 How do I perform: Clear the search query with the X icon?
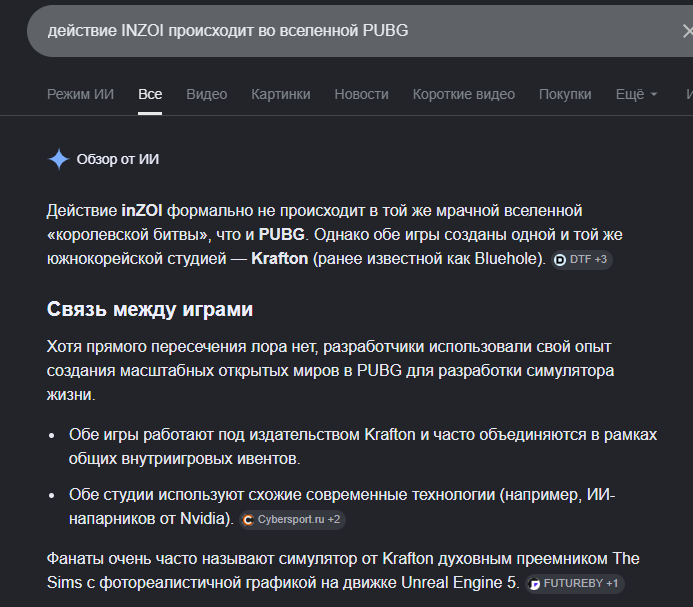click(x=687, y=31)
